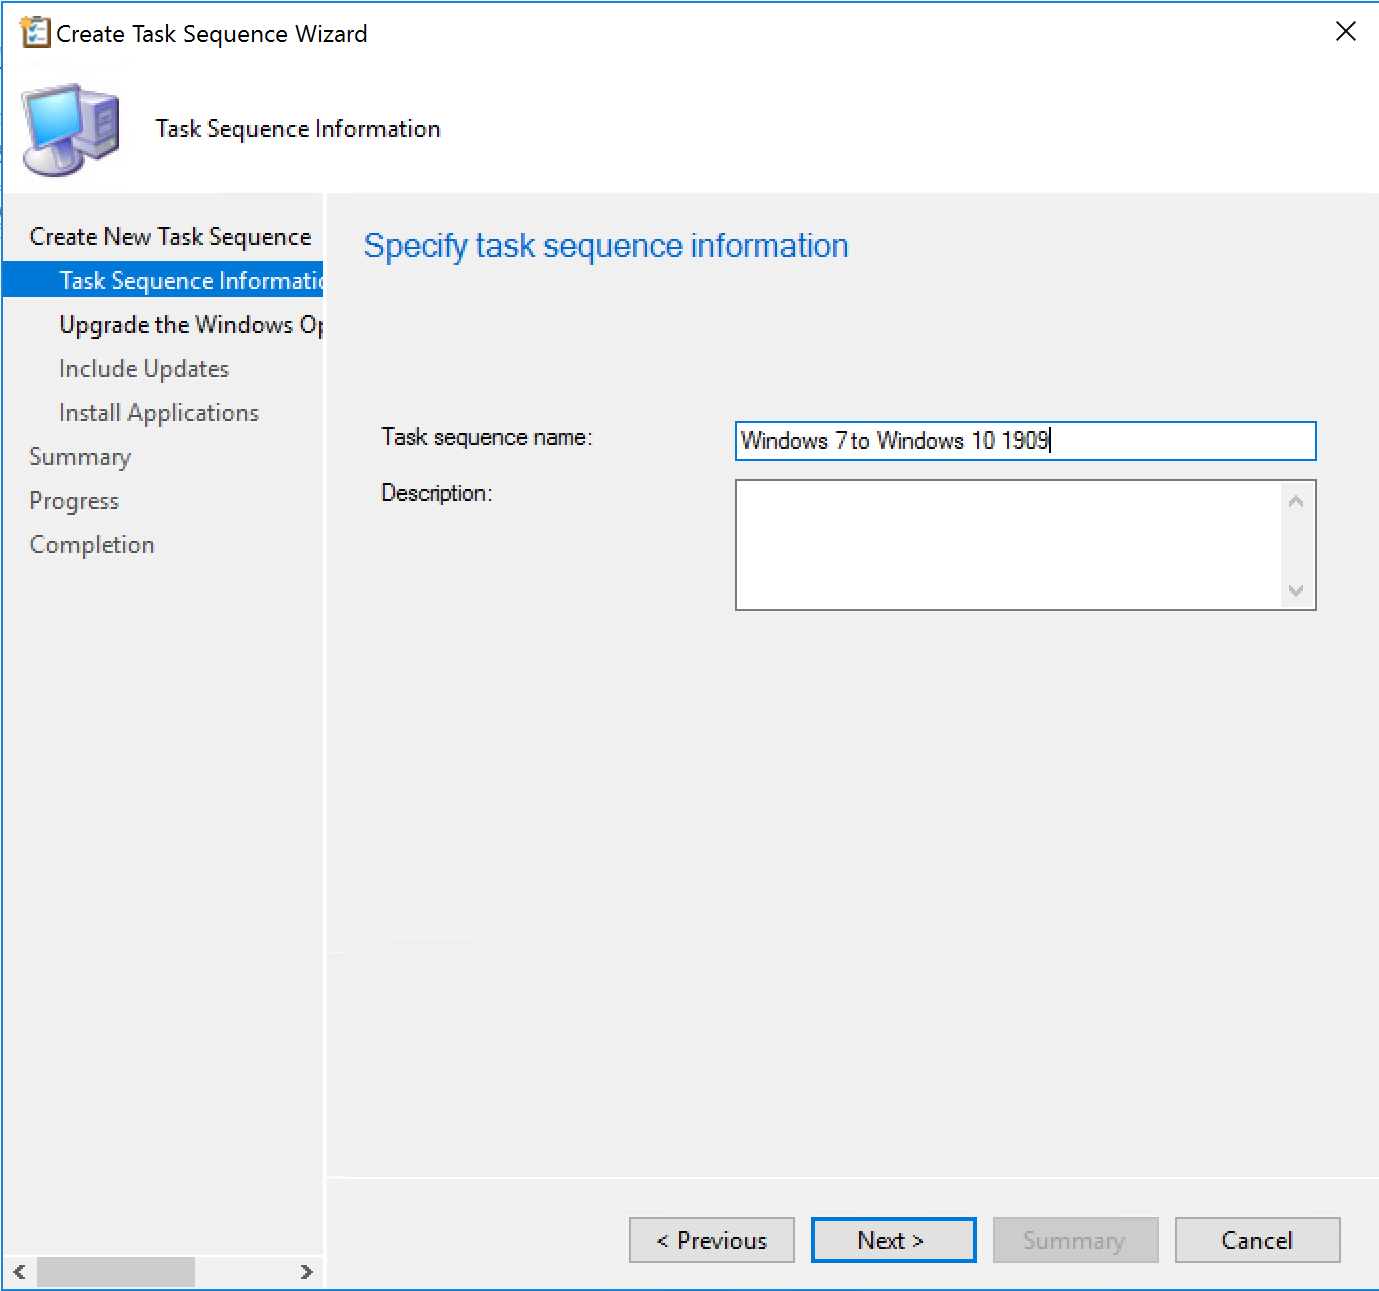Image resolution: width=1379 pixels, height=1291 pixels.
Task: Click inside the Description text box
Action: [1008, 545]
